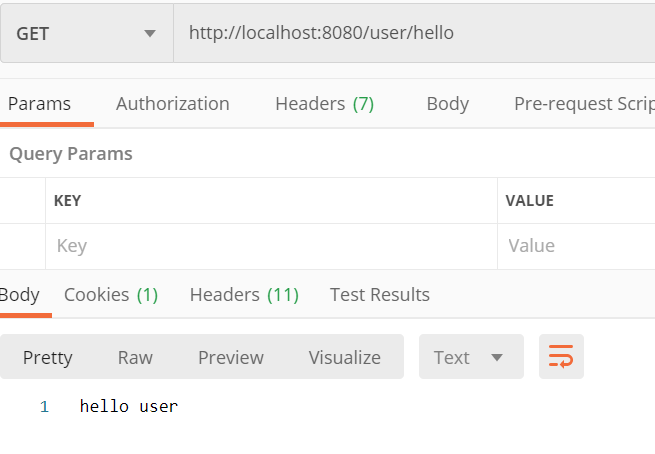
Task: Switch to Pretty response view
Action: point(48,357)
